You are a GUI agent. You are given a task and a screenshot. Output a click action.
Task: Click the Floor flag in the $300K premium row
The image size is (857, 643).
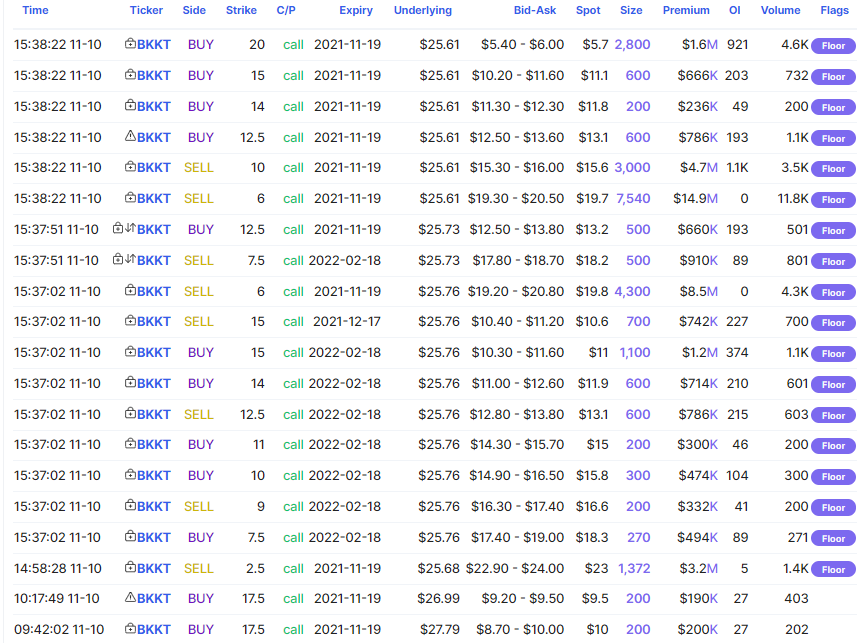point(833,446)
